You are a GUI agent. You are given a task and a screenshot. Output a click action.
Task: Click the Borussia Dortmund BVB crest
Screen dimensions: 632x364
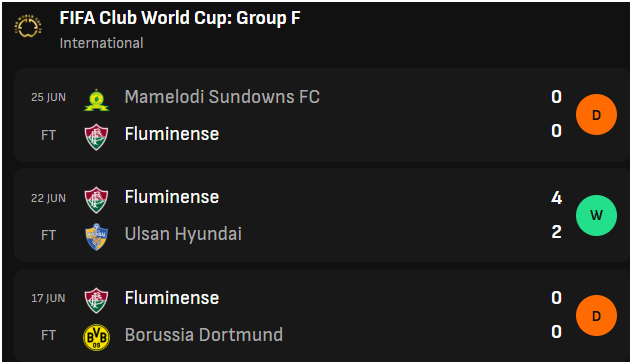[96, 337]
